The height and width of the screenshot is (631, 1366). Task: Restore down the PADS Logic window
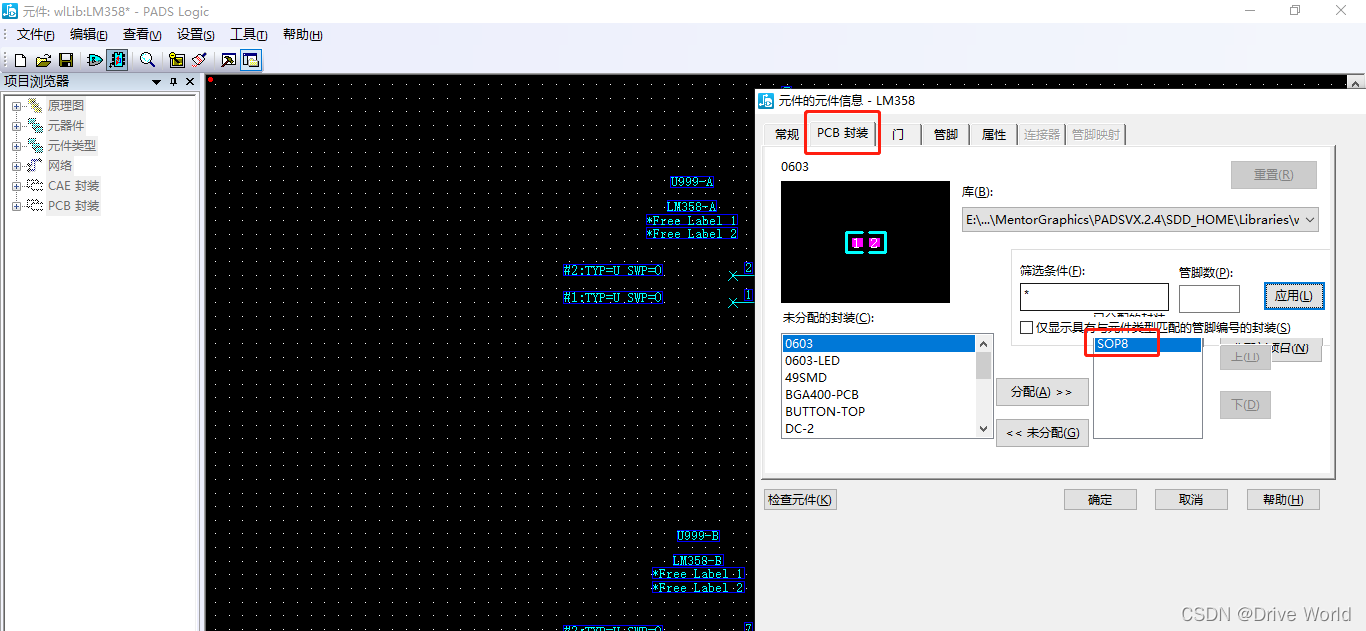(x=1295, y=10)
